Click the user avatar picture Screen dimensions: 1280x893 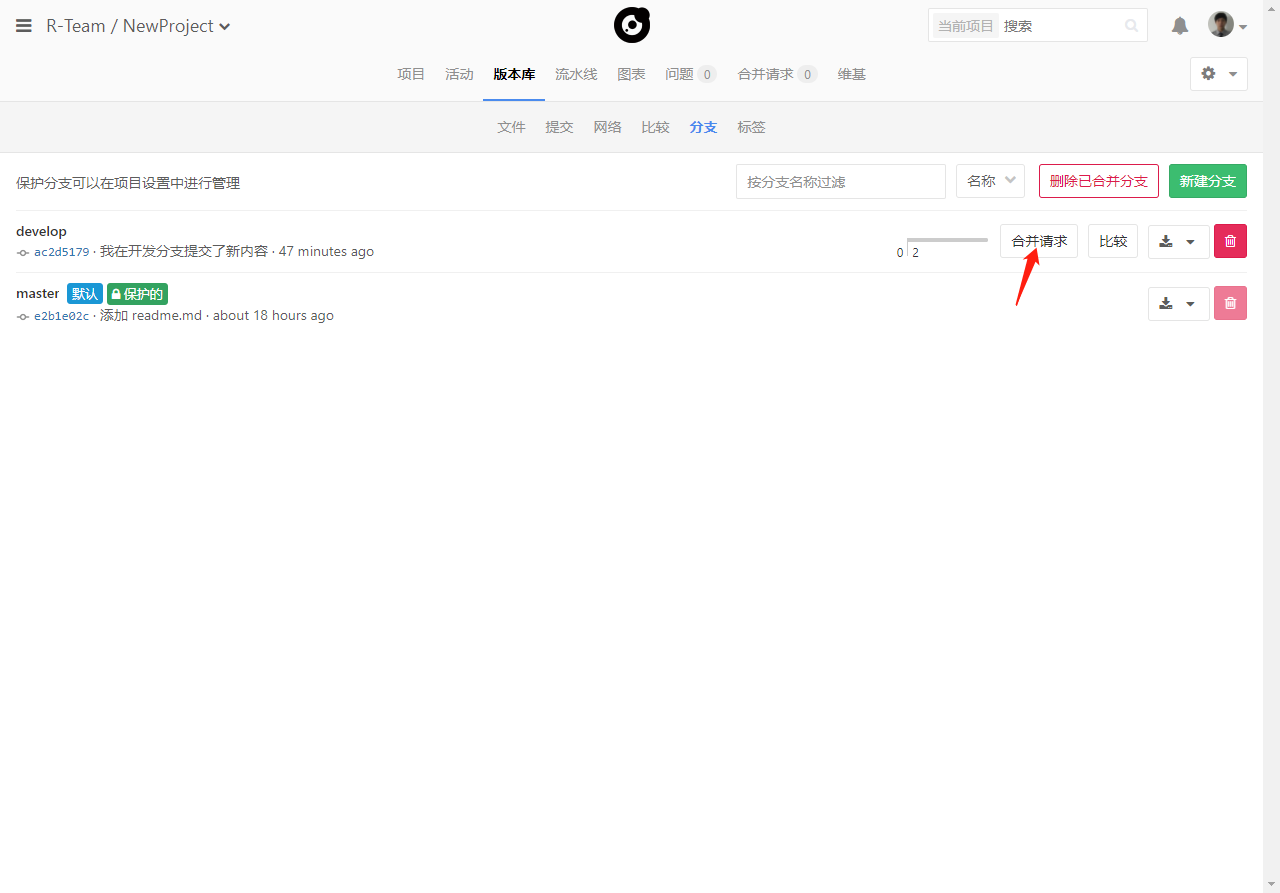coord(1220,25)
